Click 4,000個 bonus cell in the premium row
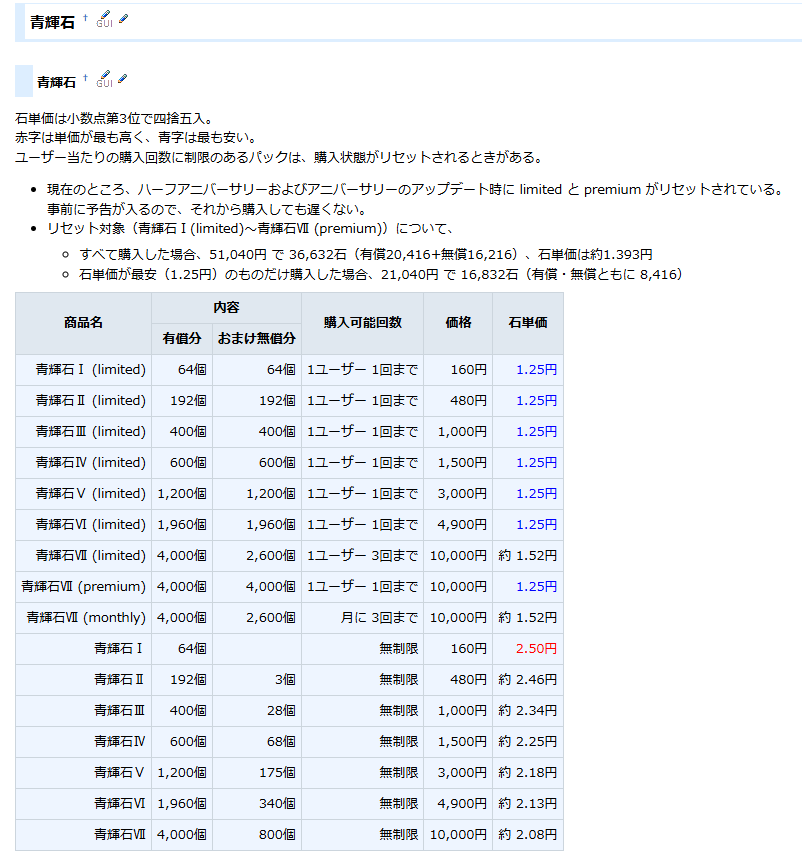This screenshot has width=802, height=861. (256, 587)
